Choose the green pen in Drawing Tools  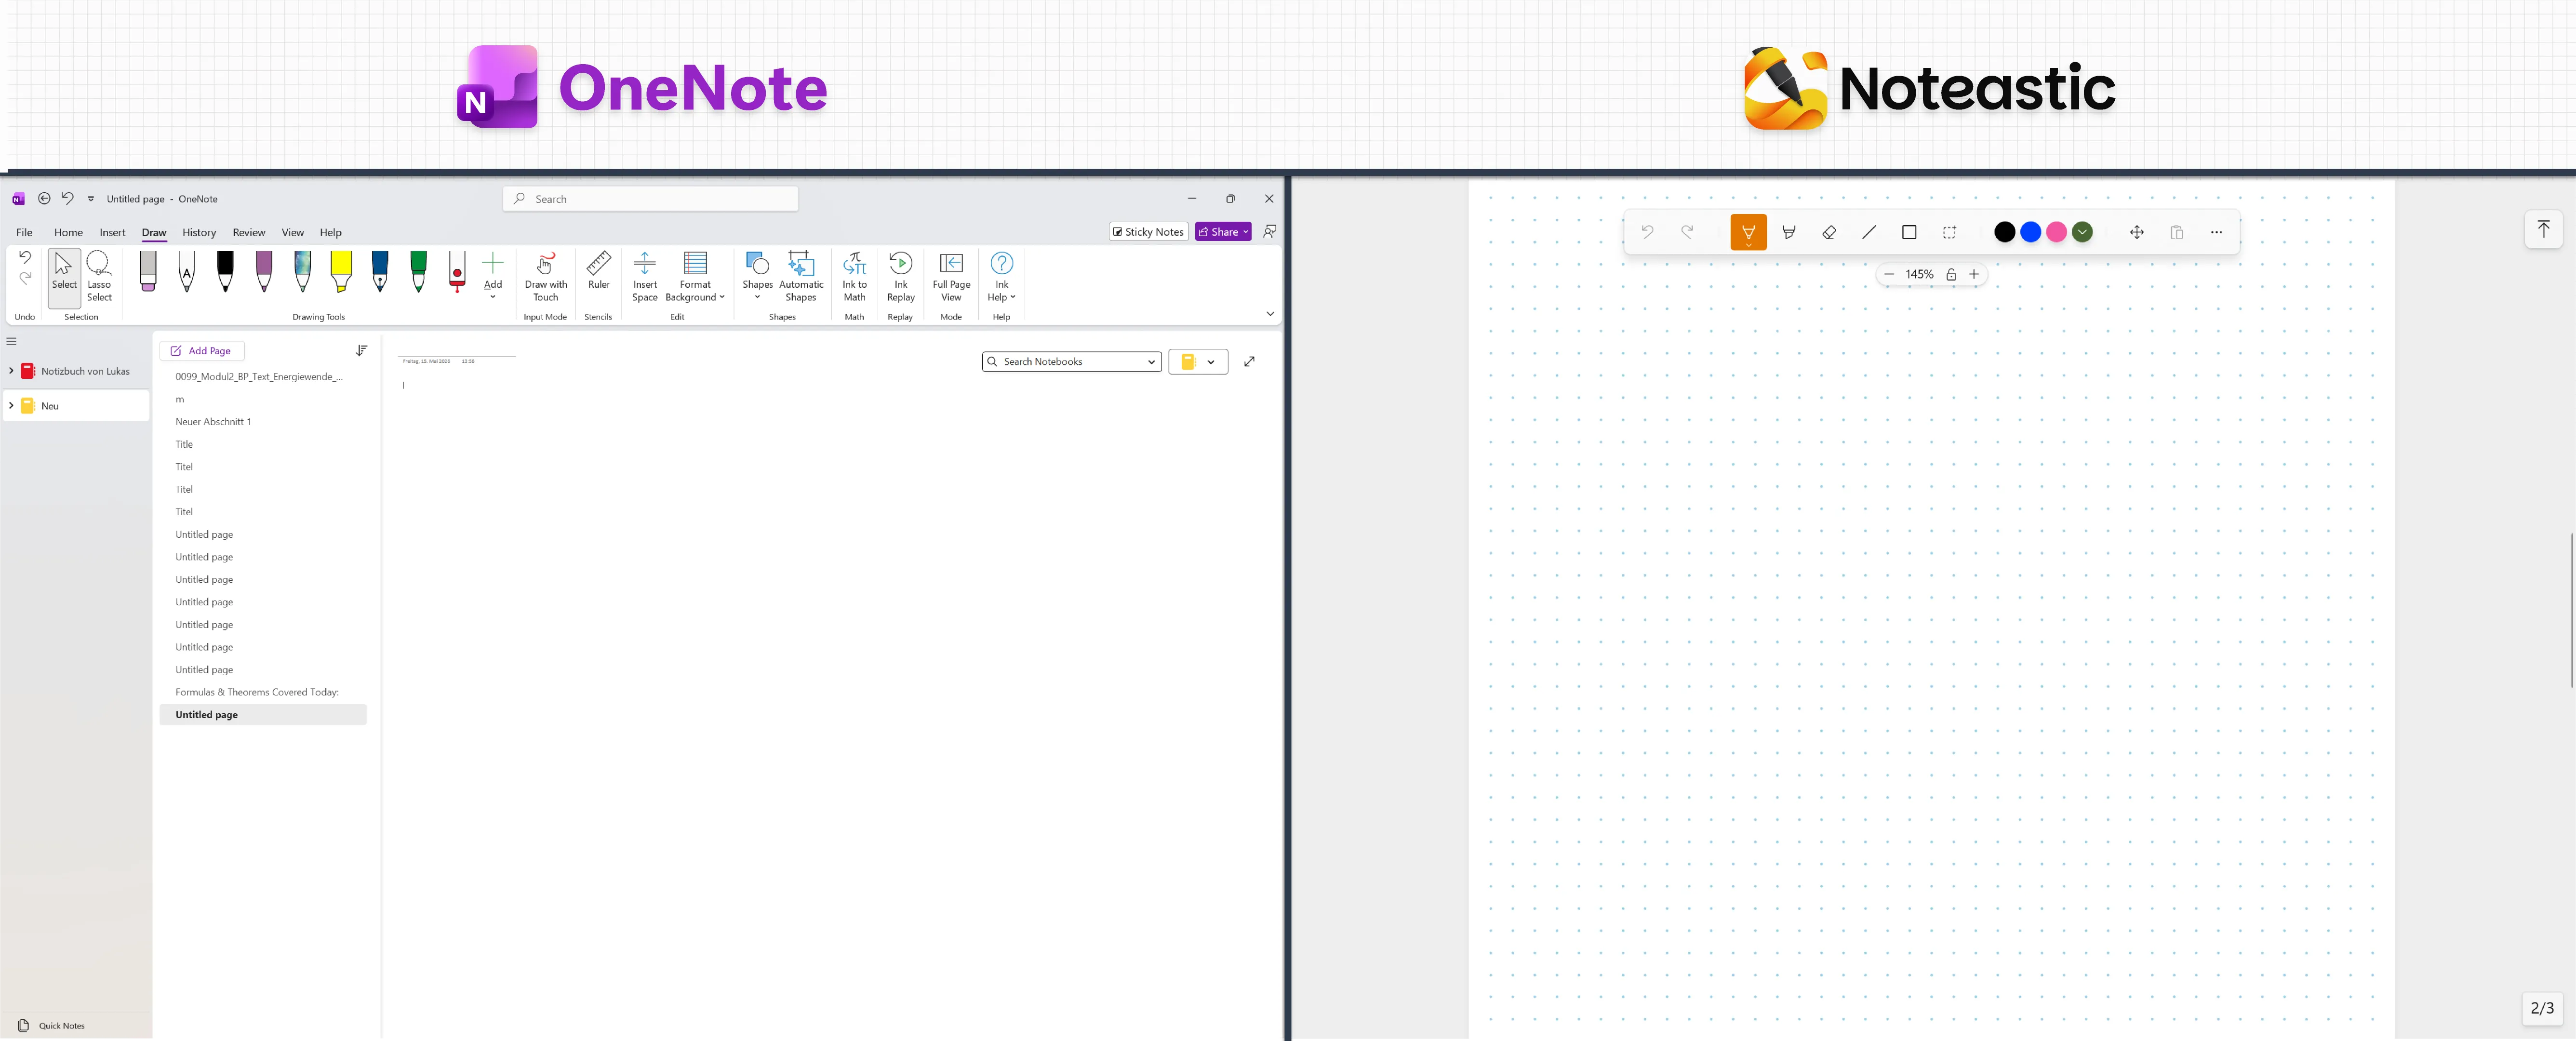tap(419, 271)
